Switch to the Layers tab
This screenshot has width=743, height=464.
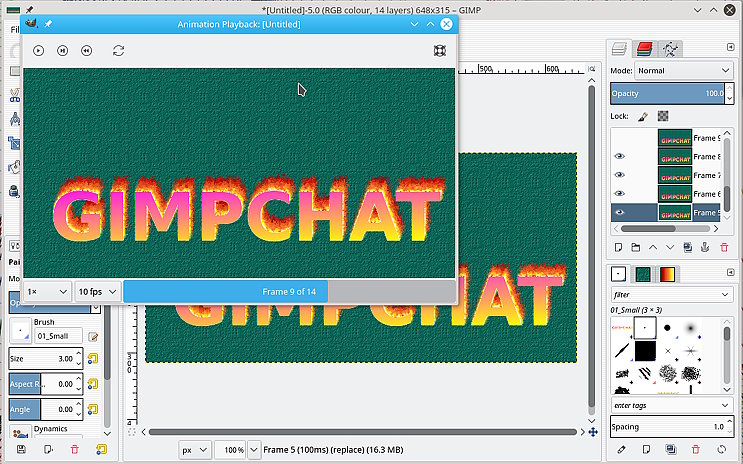tap(619, 48)
